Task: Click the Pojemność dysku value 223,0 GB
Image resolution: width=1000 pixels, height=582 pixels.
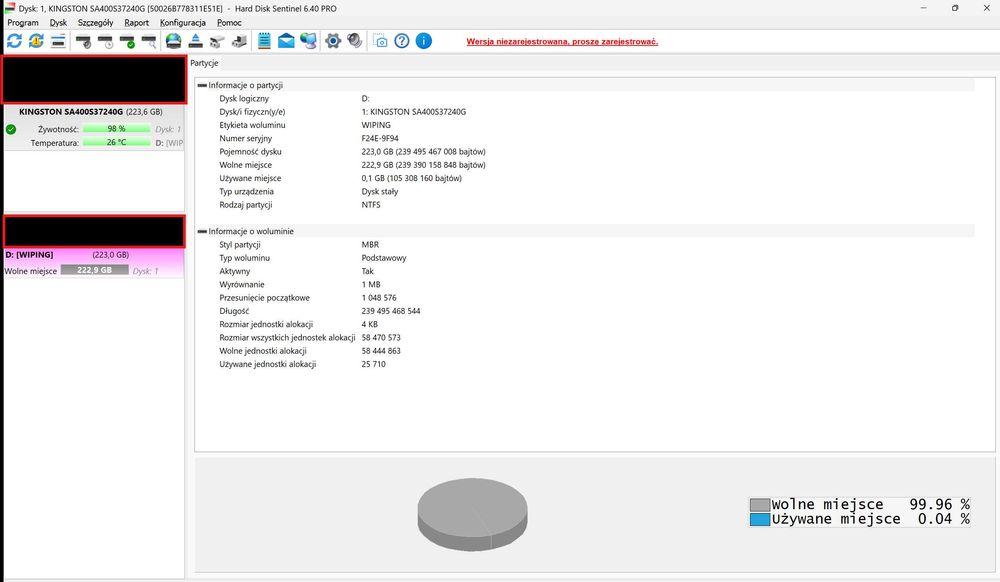Action: tap(423, 152)
